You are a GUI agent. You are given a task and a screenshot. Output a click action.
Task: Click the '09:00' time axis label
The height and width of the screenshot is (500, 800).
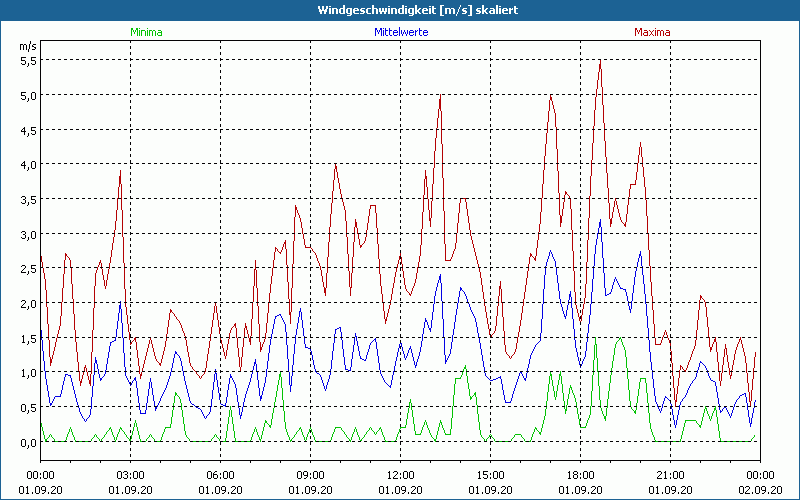click(310, 476)
